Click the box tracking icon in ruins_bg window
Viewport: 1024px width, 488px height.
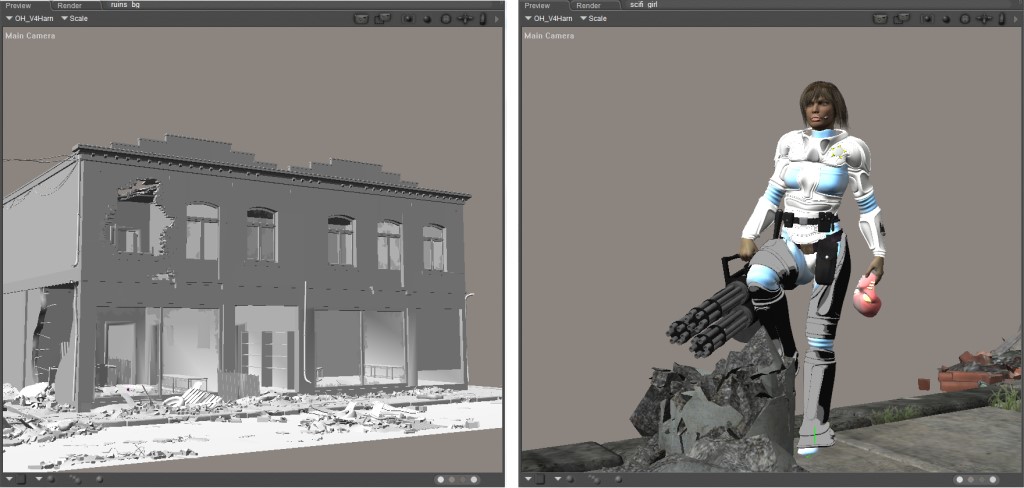tap(408, 19)
